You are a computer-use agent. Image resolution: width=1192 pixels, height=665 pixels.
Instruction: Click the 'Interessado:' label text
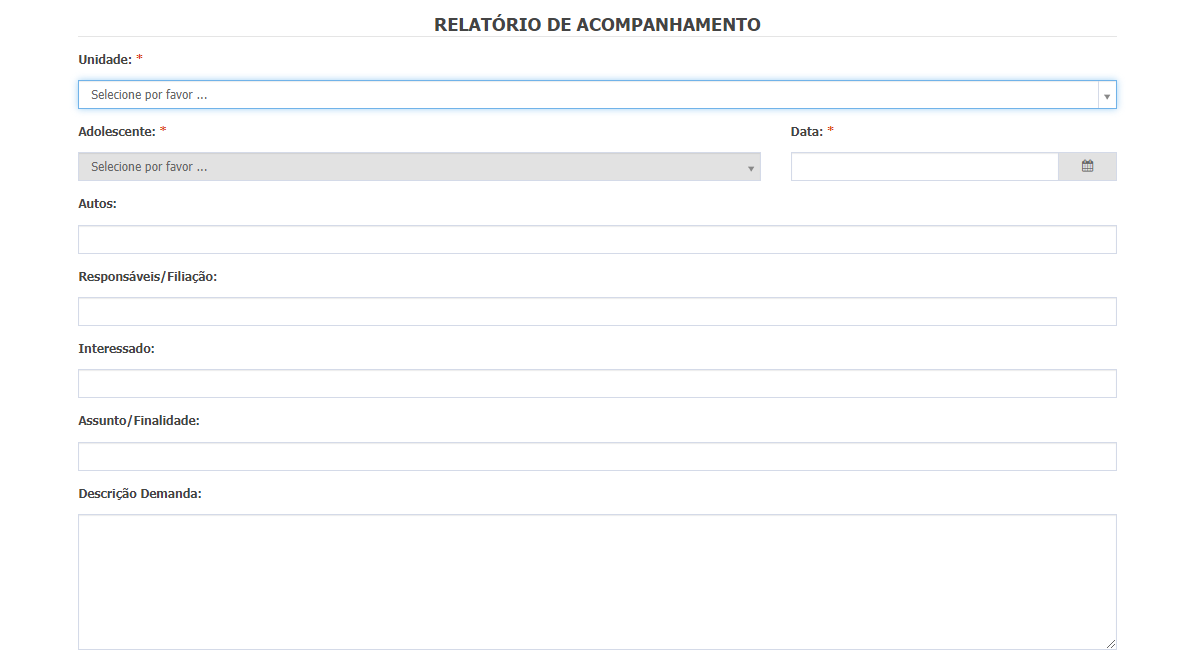pyautogui.click(x=116, y=349)
